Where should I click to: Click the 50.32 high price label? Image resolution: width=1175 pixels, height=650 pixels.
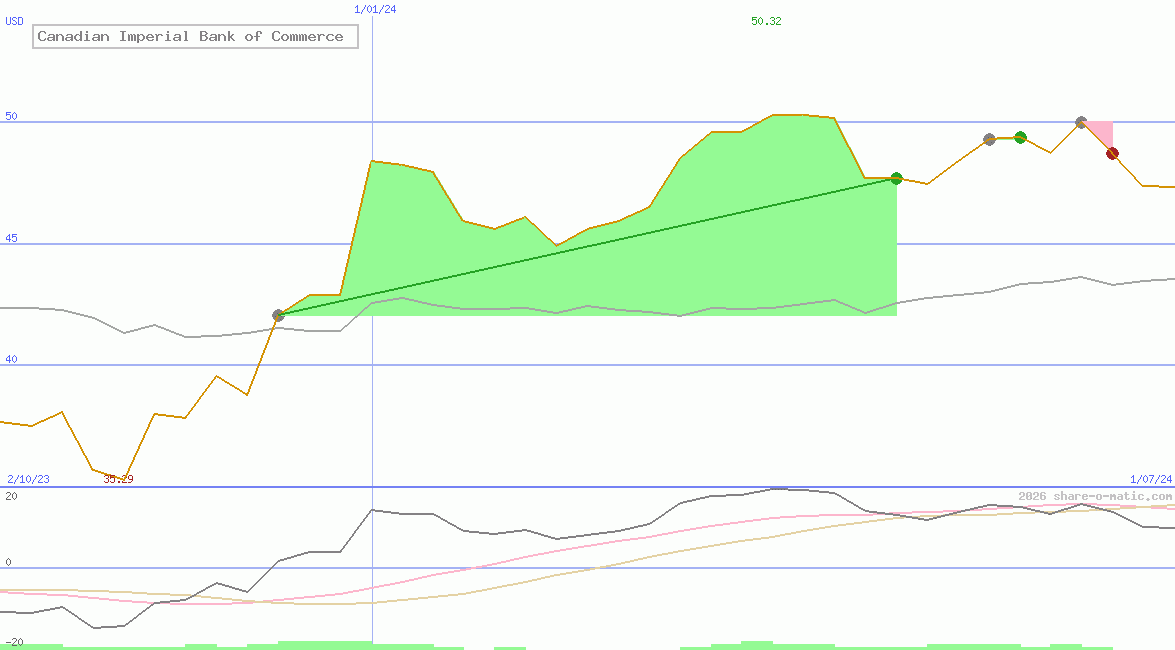pos(766,21)
